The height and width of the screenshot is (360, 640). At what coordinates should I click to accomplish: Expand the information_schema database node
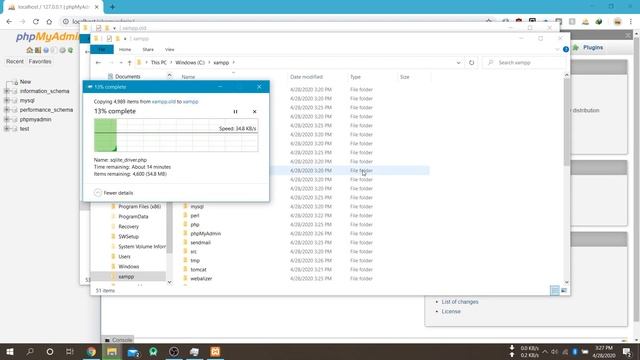6,91
